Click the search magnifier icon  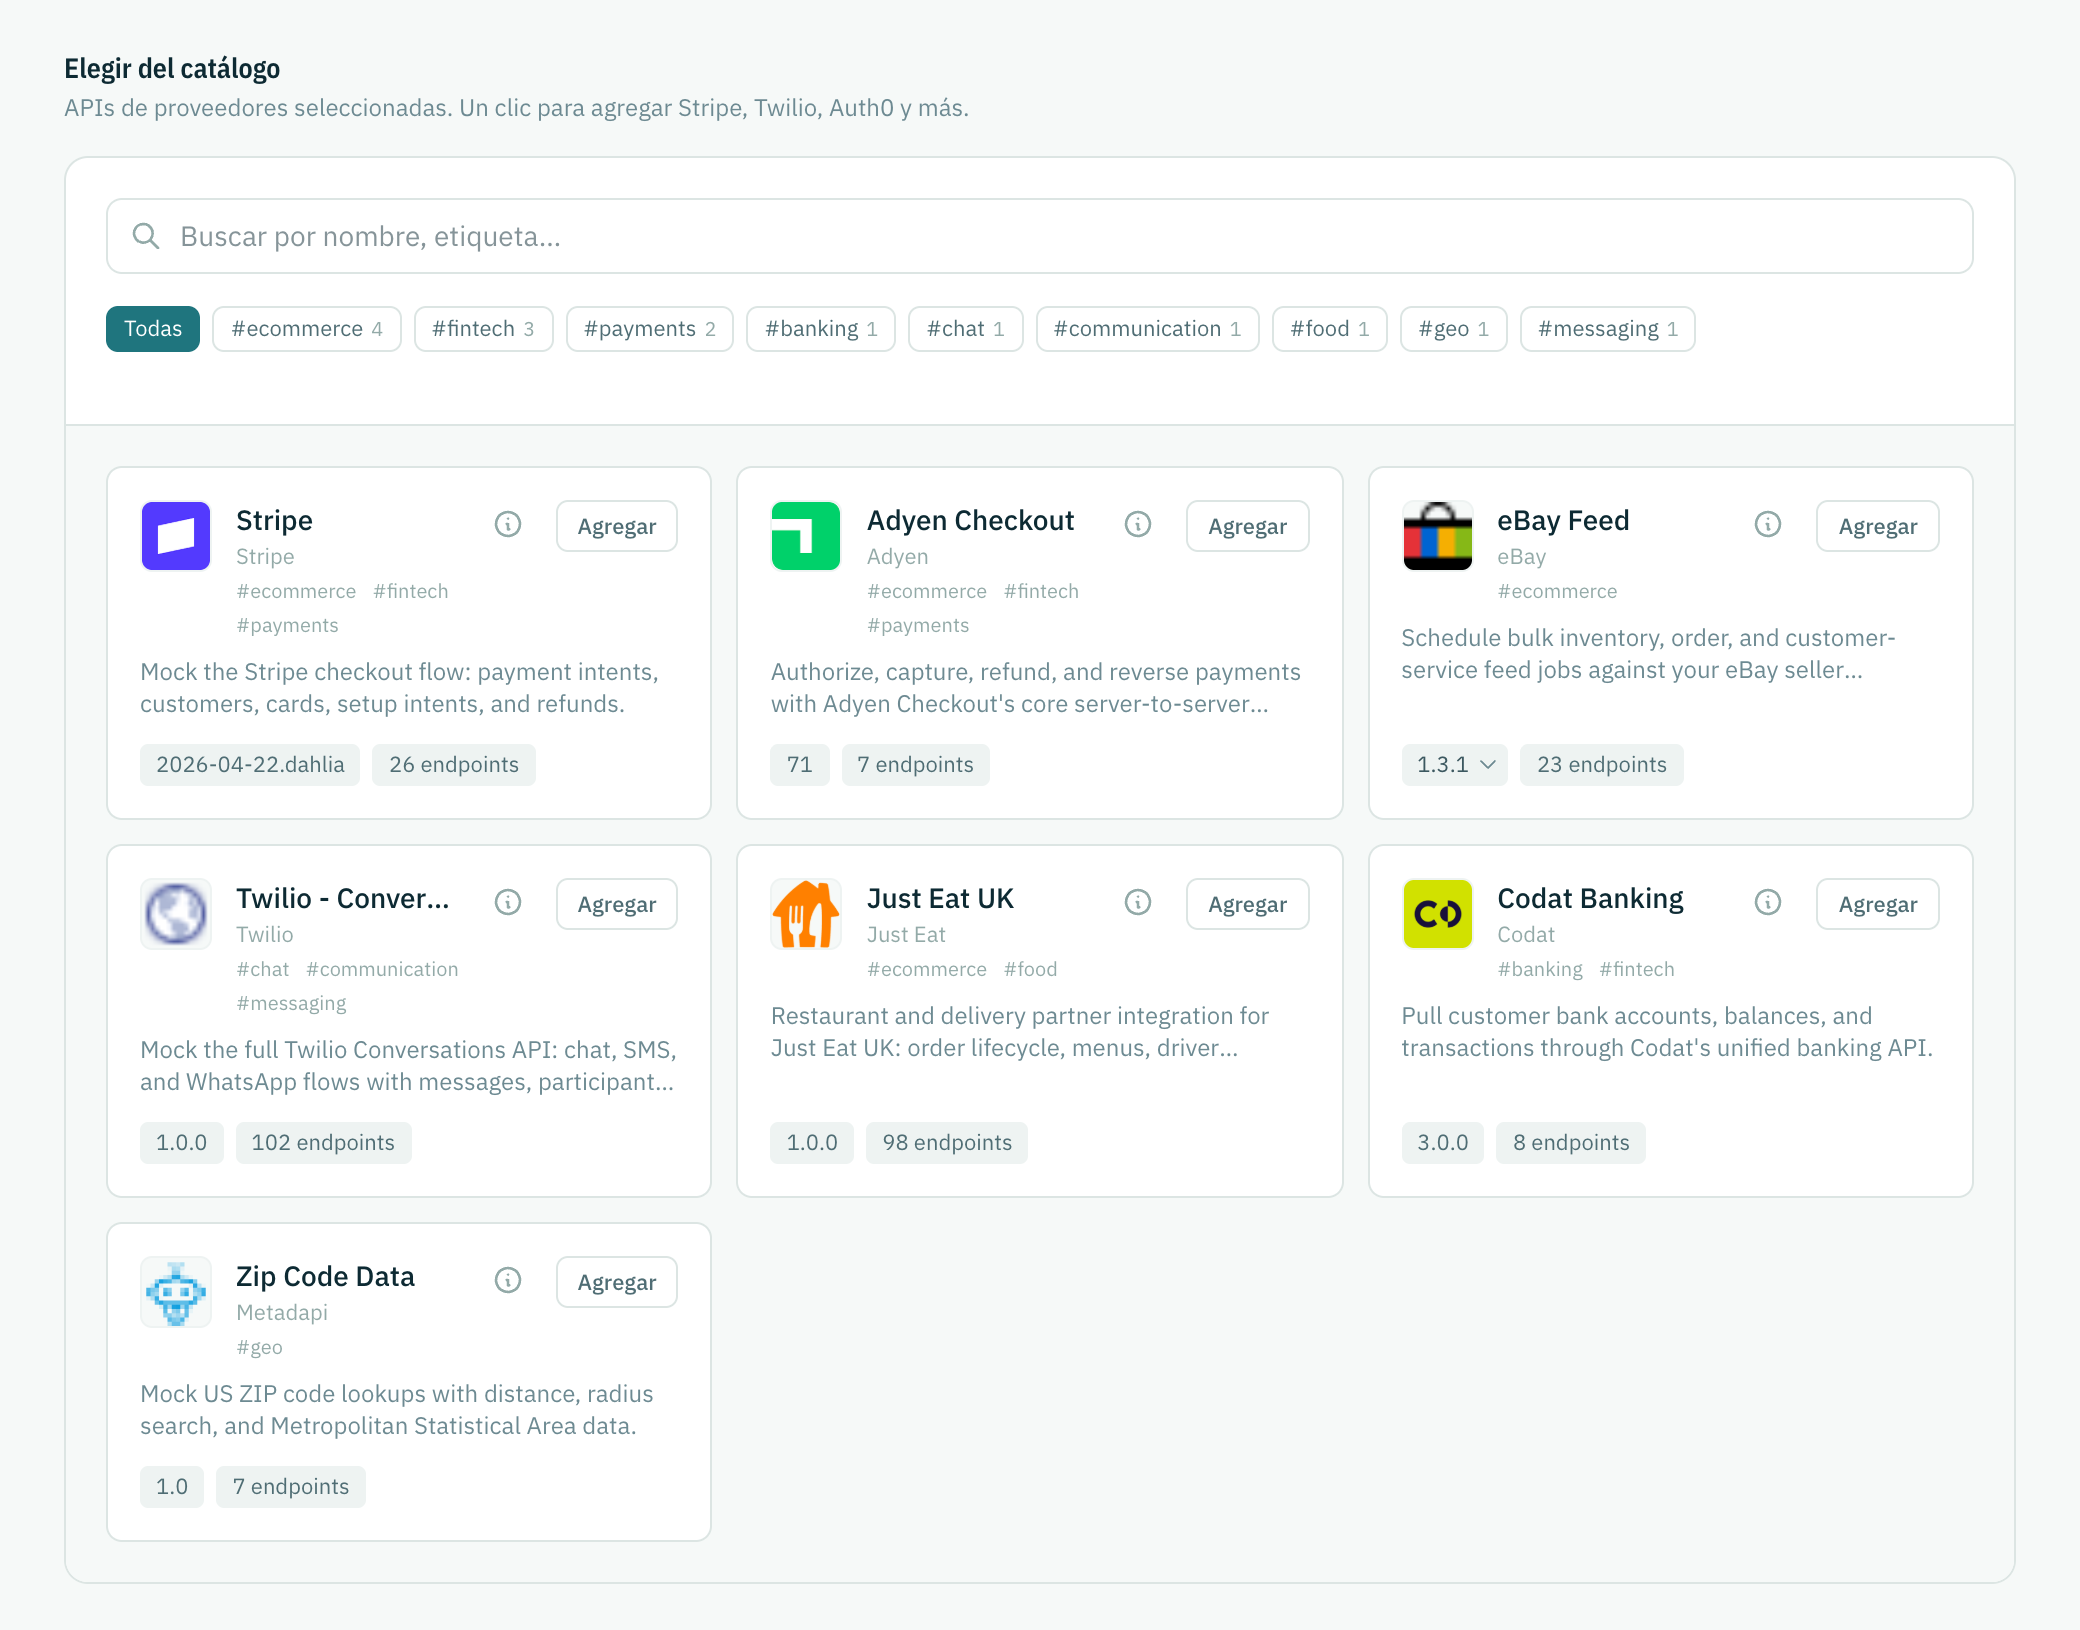coord(146,236)
